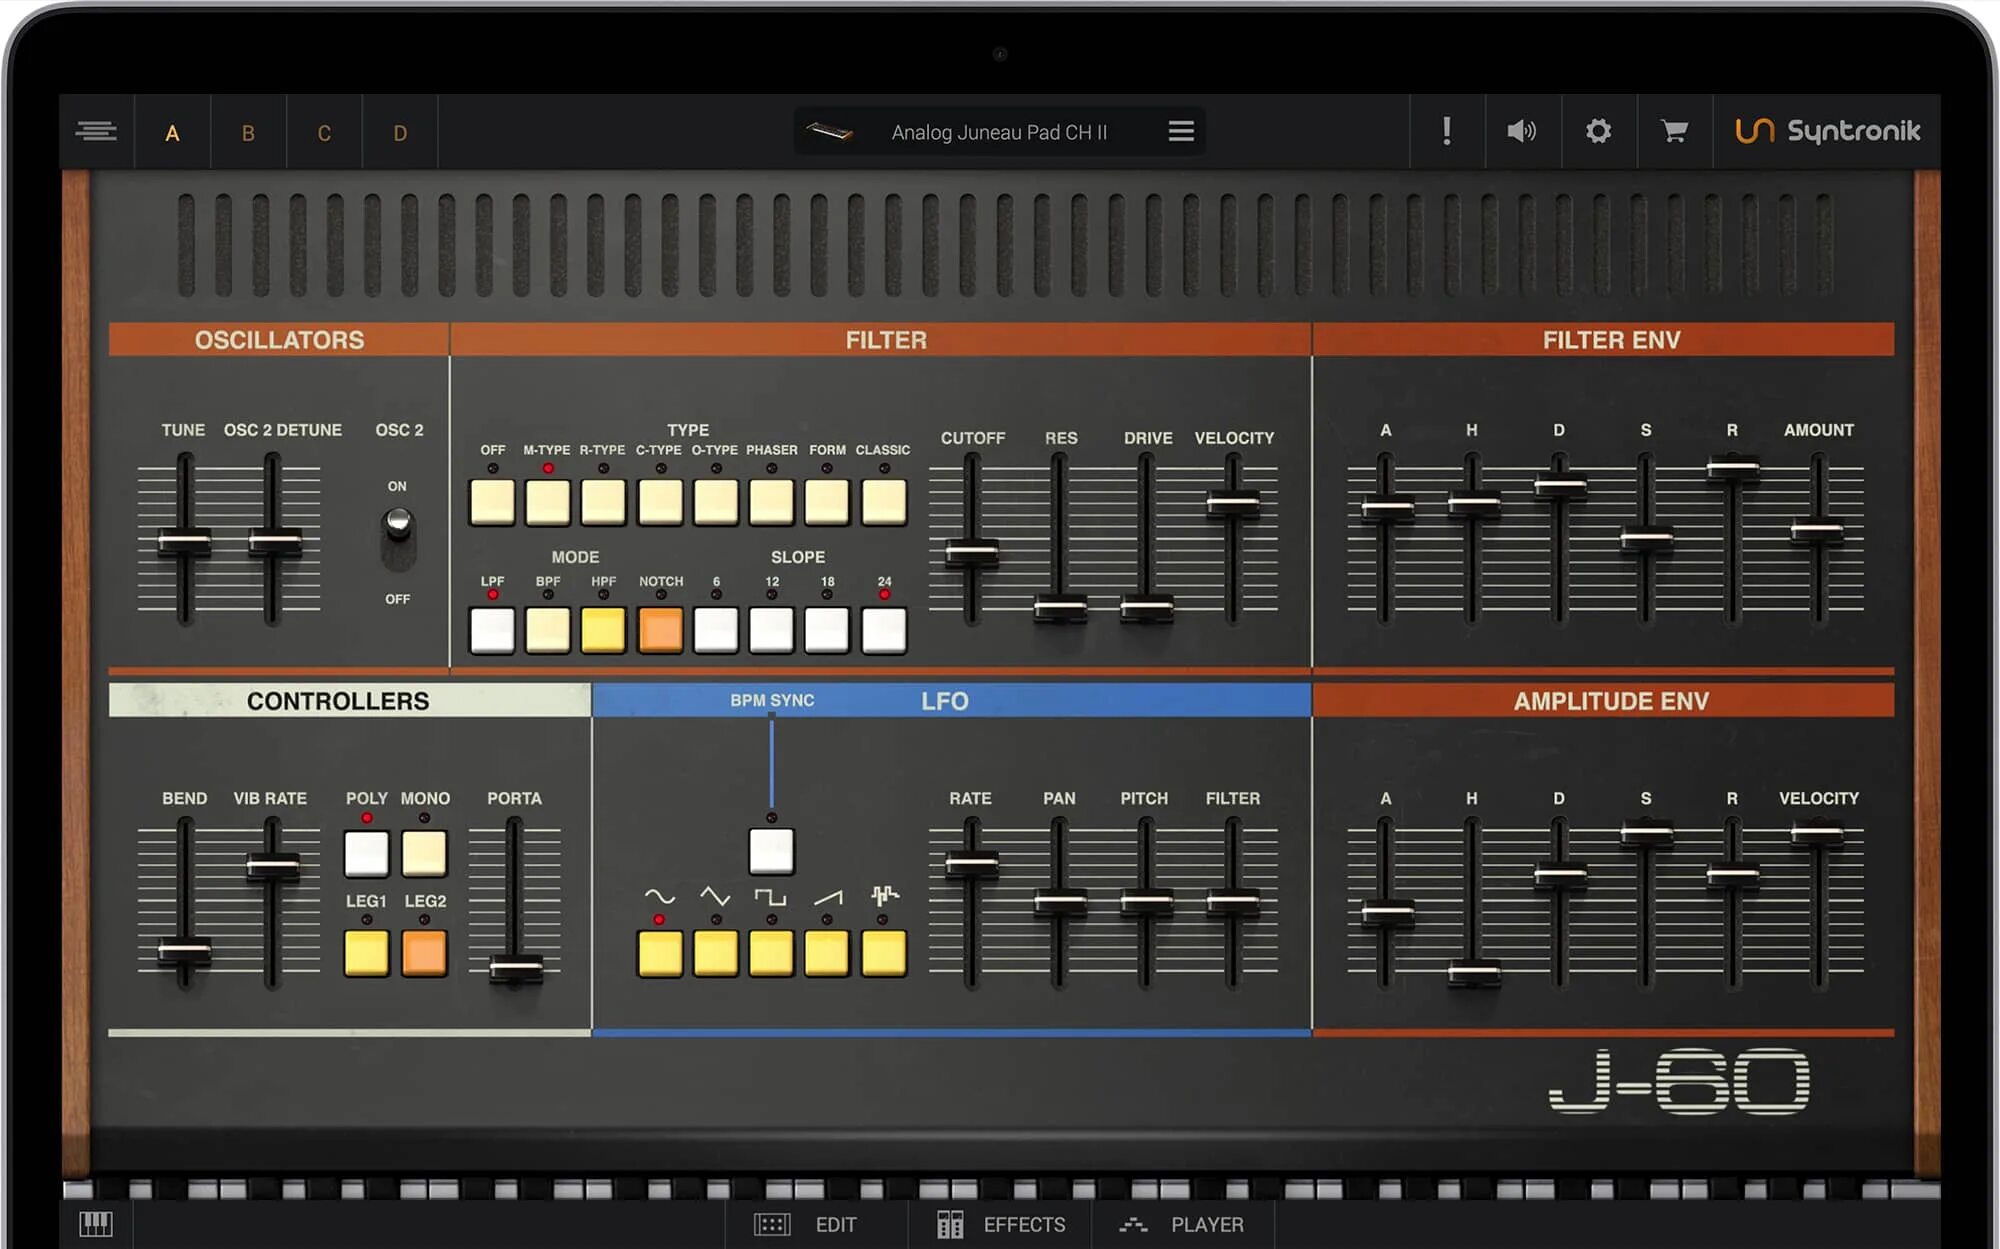Click the exclamation mark panic icon

tap(1446, 131)
